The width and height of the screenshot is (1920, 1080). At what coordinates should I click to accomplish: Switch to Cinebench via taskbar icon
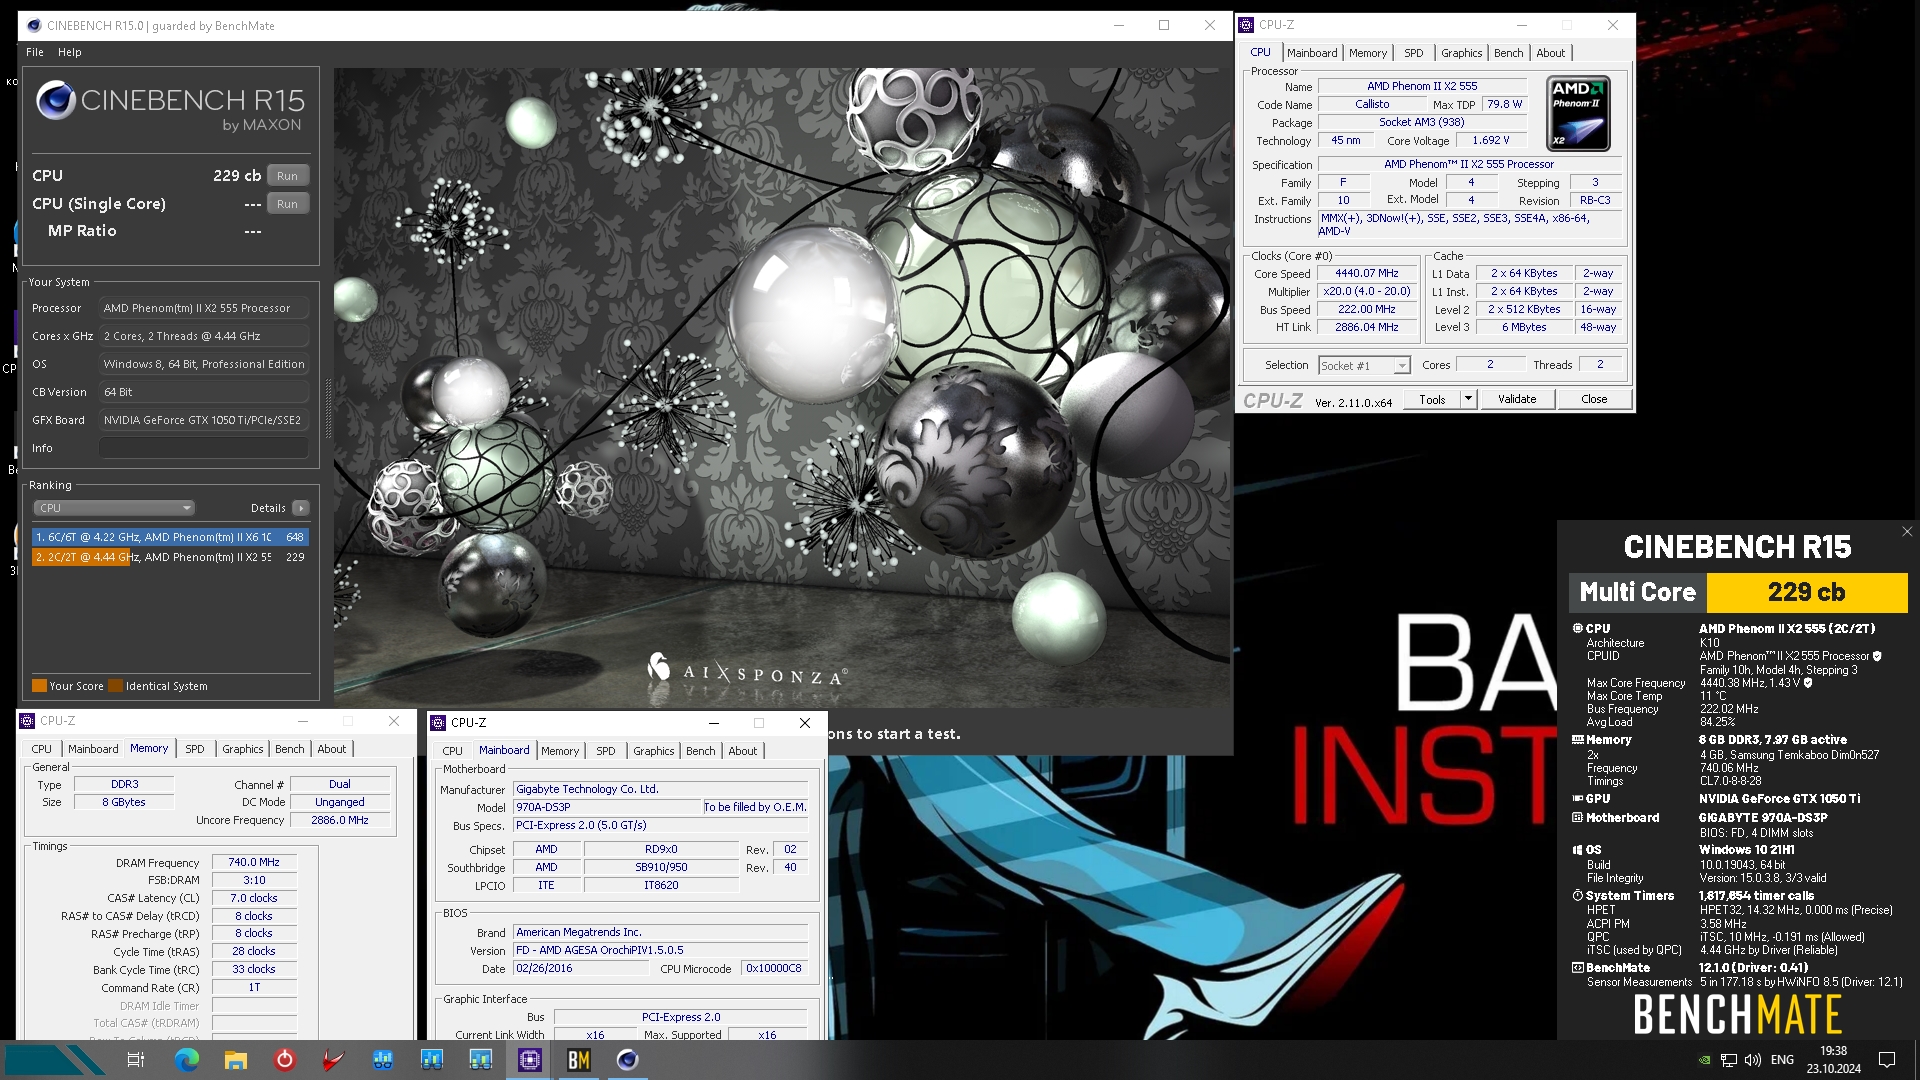(x=628, y=1060)
